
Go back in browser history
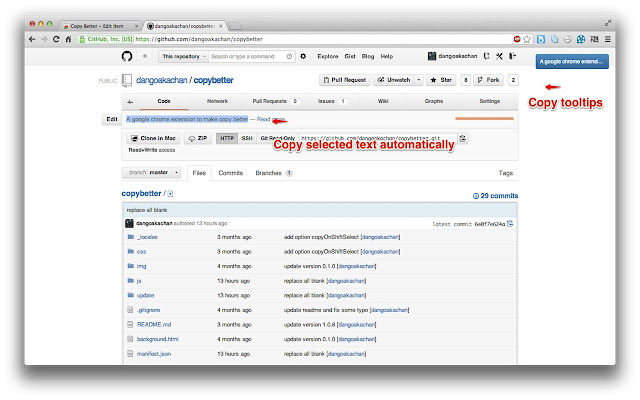pos(32,39)
